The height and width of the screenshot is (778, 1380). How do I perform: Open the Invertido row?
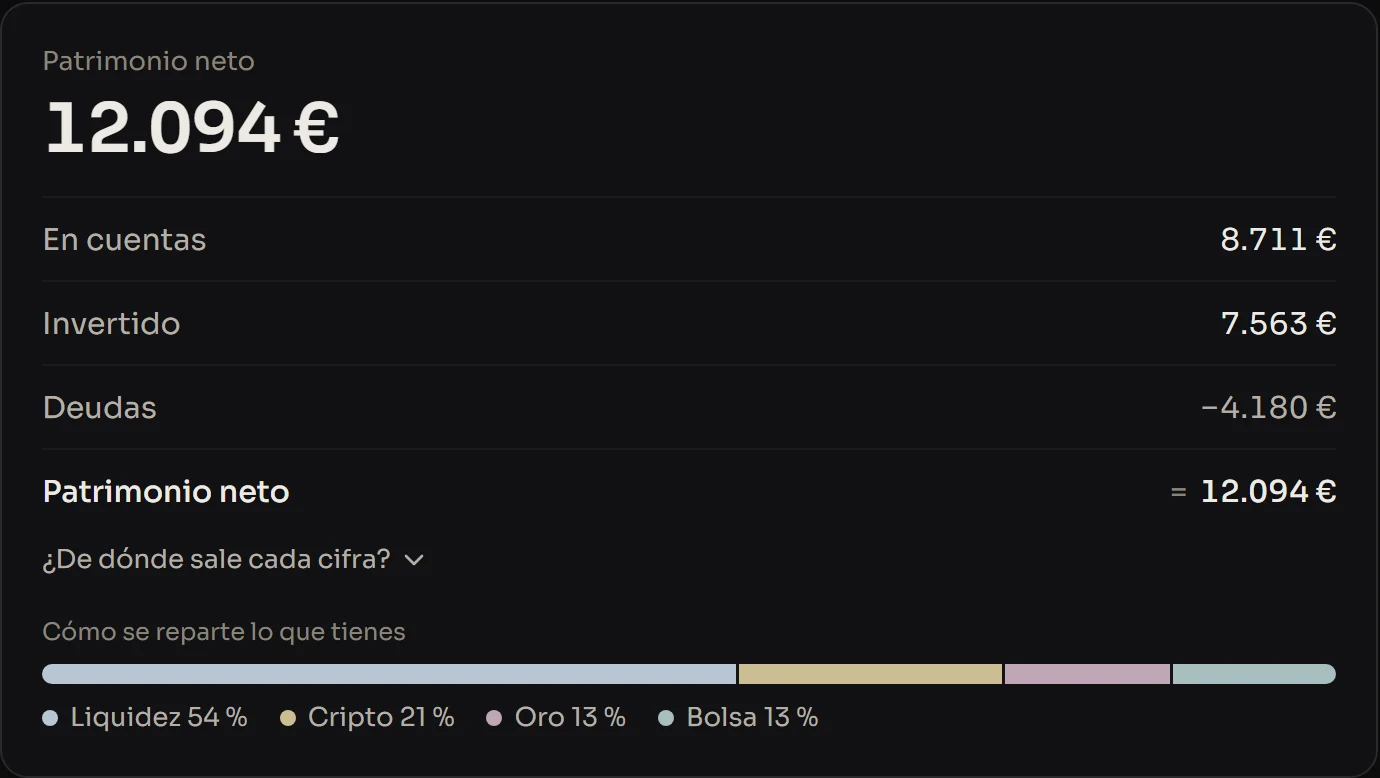(x=689, y=324)
